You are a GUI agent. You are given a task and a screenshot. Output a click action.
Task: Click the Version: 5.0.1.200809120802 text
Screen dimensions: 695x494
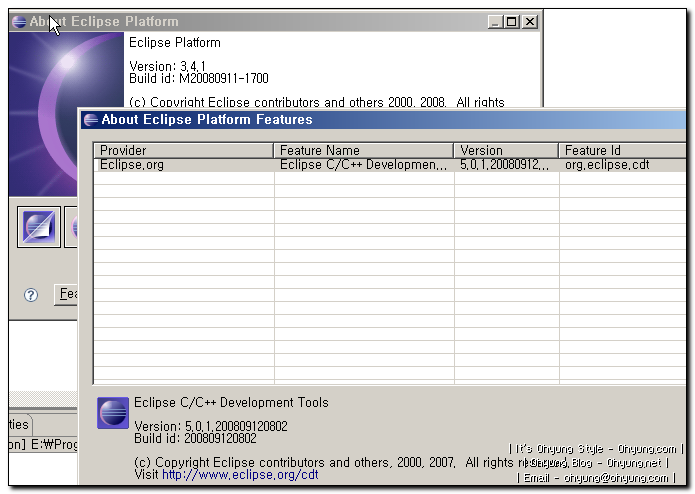point(211,426)
